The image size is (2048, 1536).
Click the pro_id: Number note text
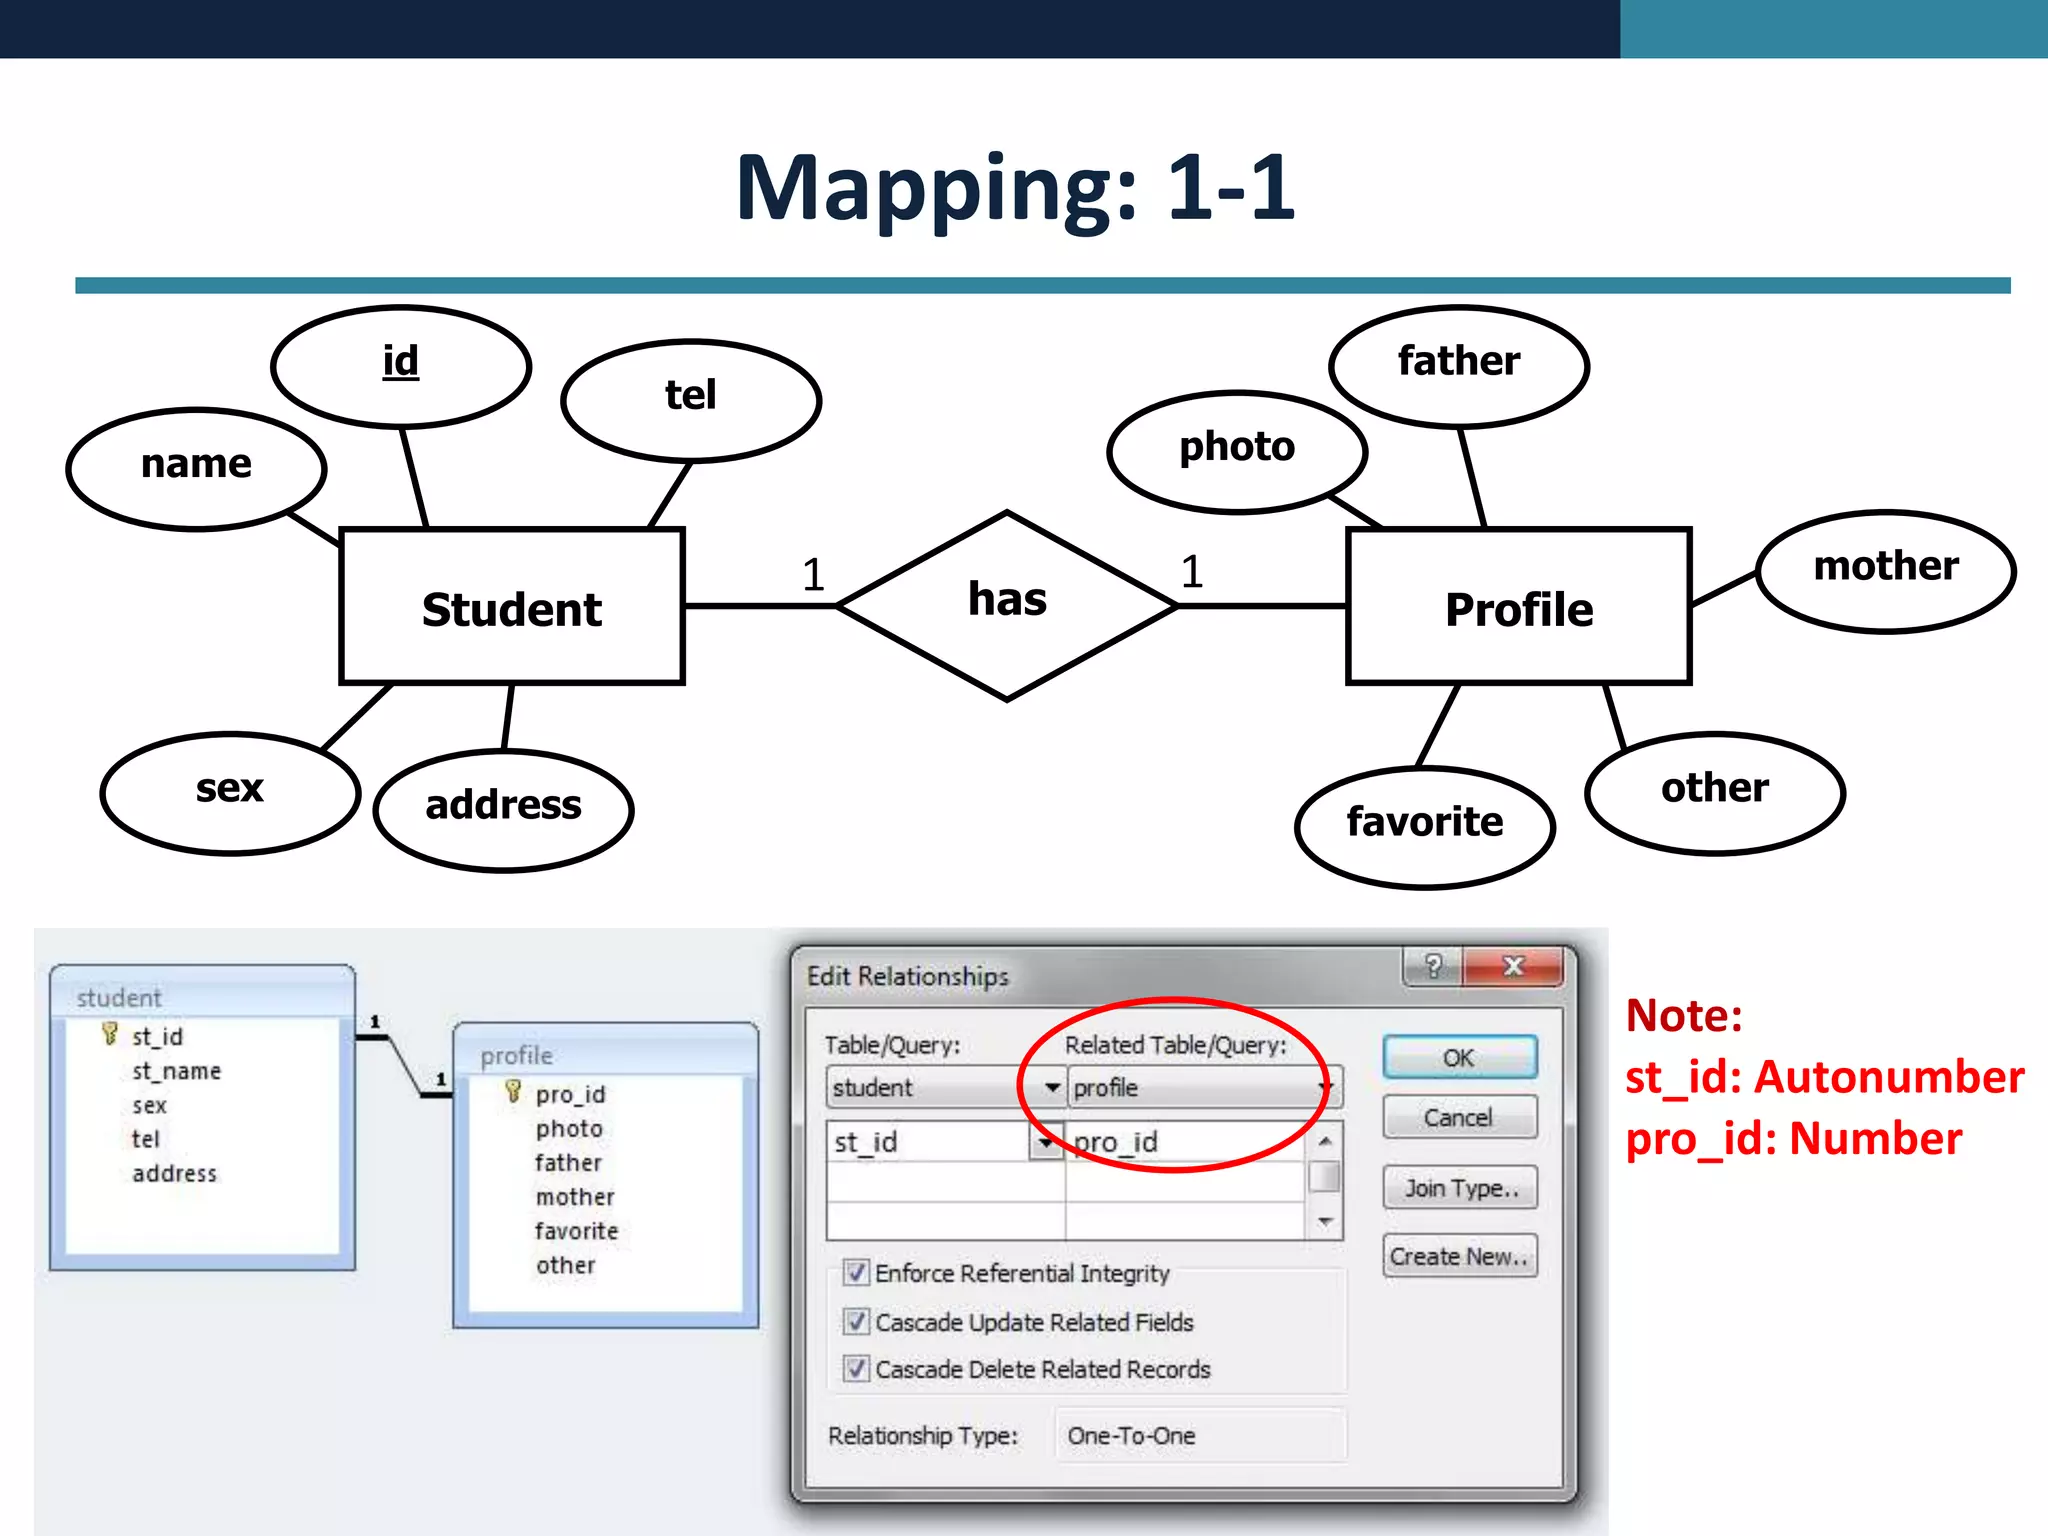1794,1139
